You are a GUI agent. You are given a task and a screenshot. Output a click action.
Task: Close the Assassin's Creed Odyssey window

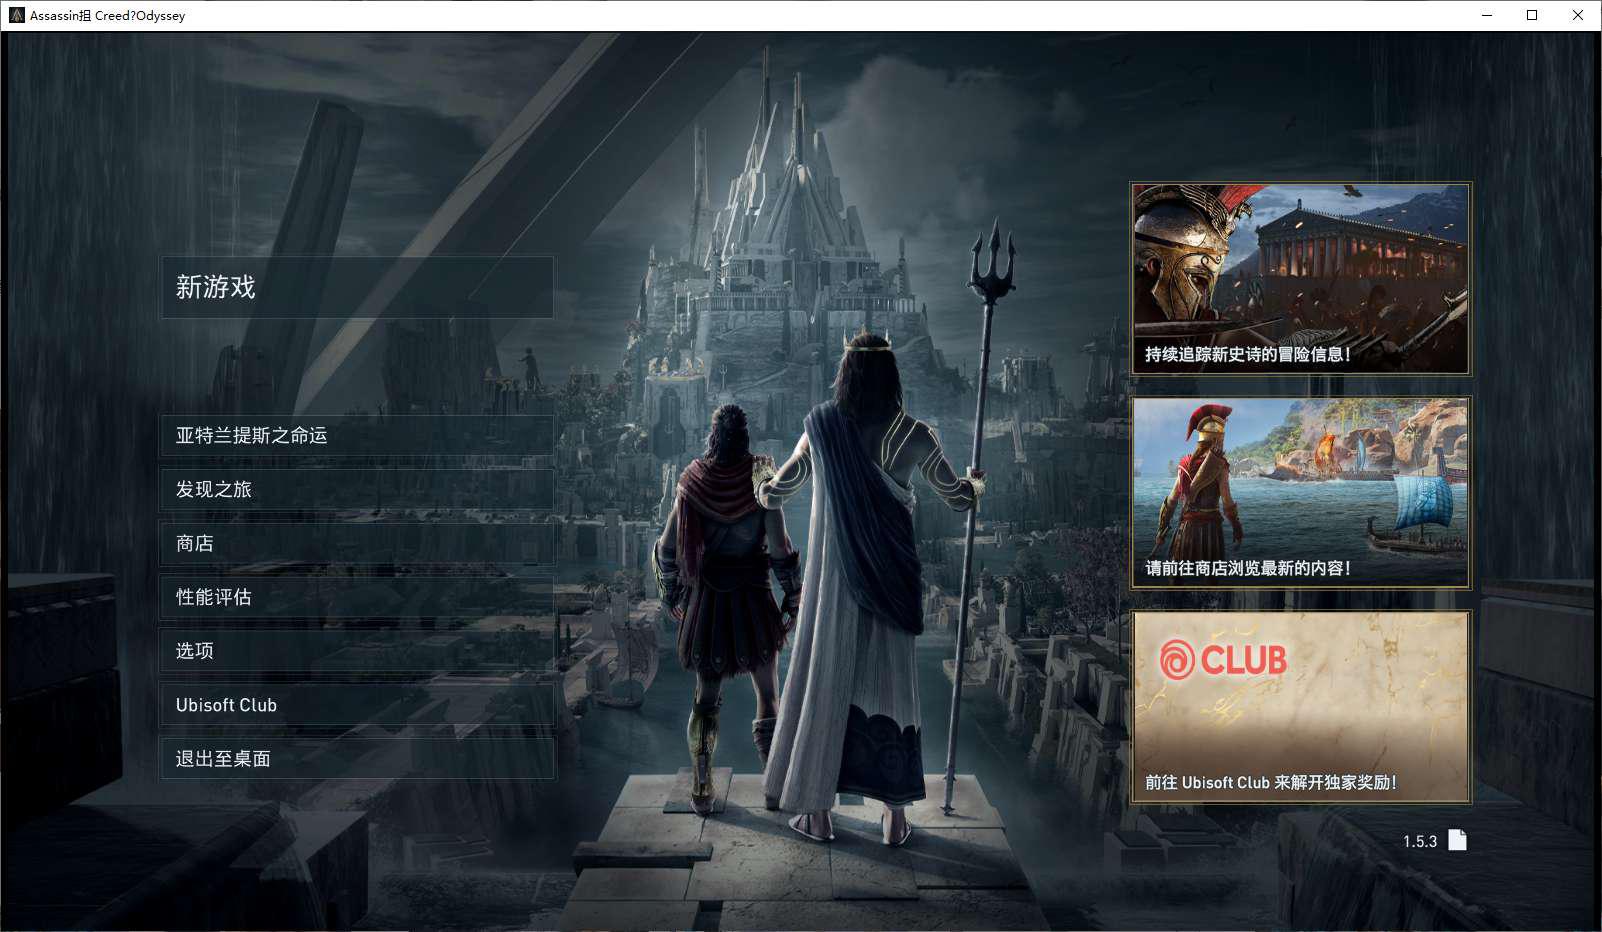click(x=1578, y=15)
